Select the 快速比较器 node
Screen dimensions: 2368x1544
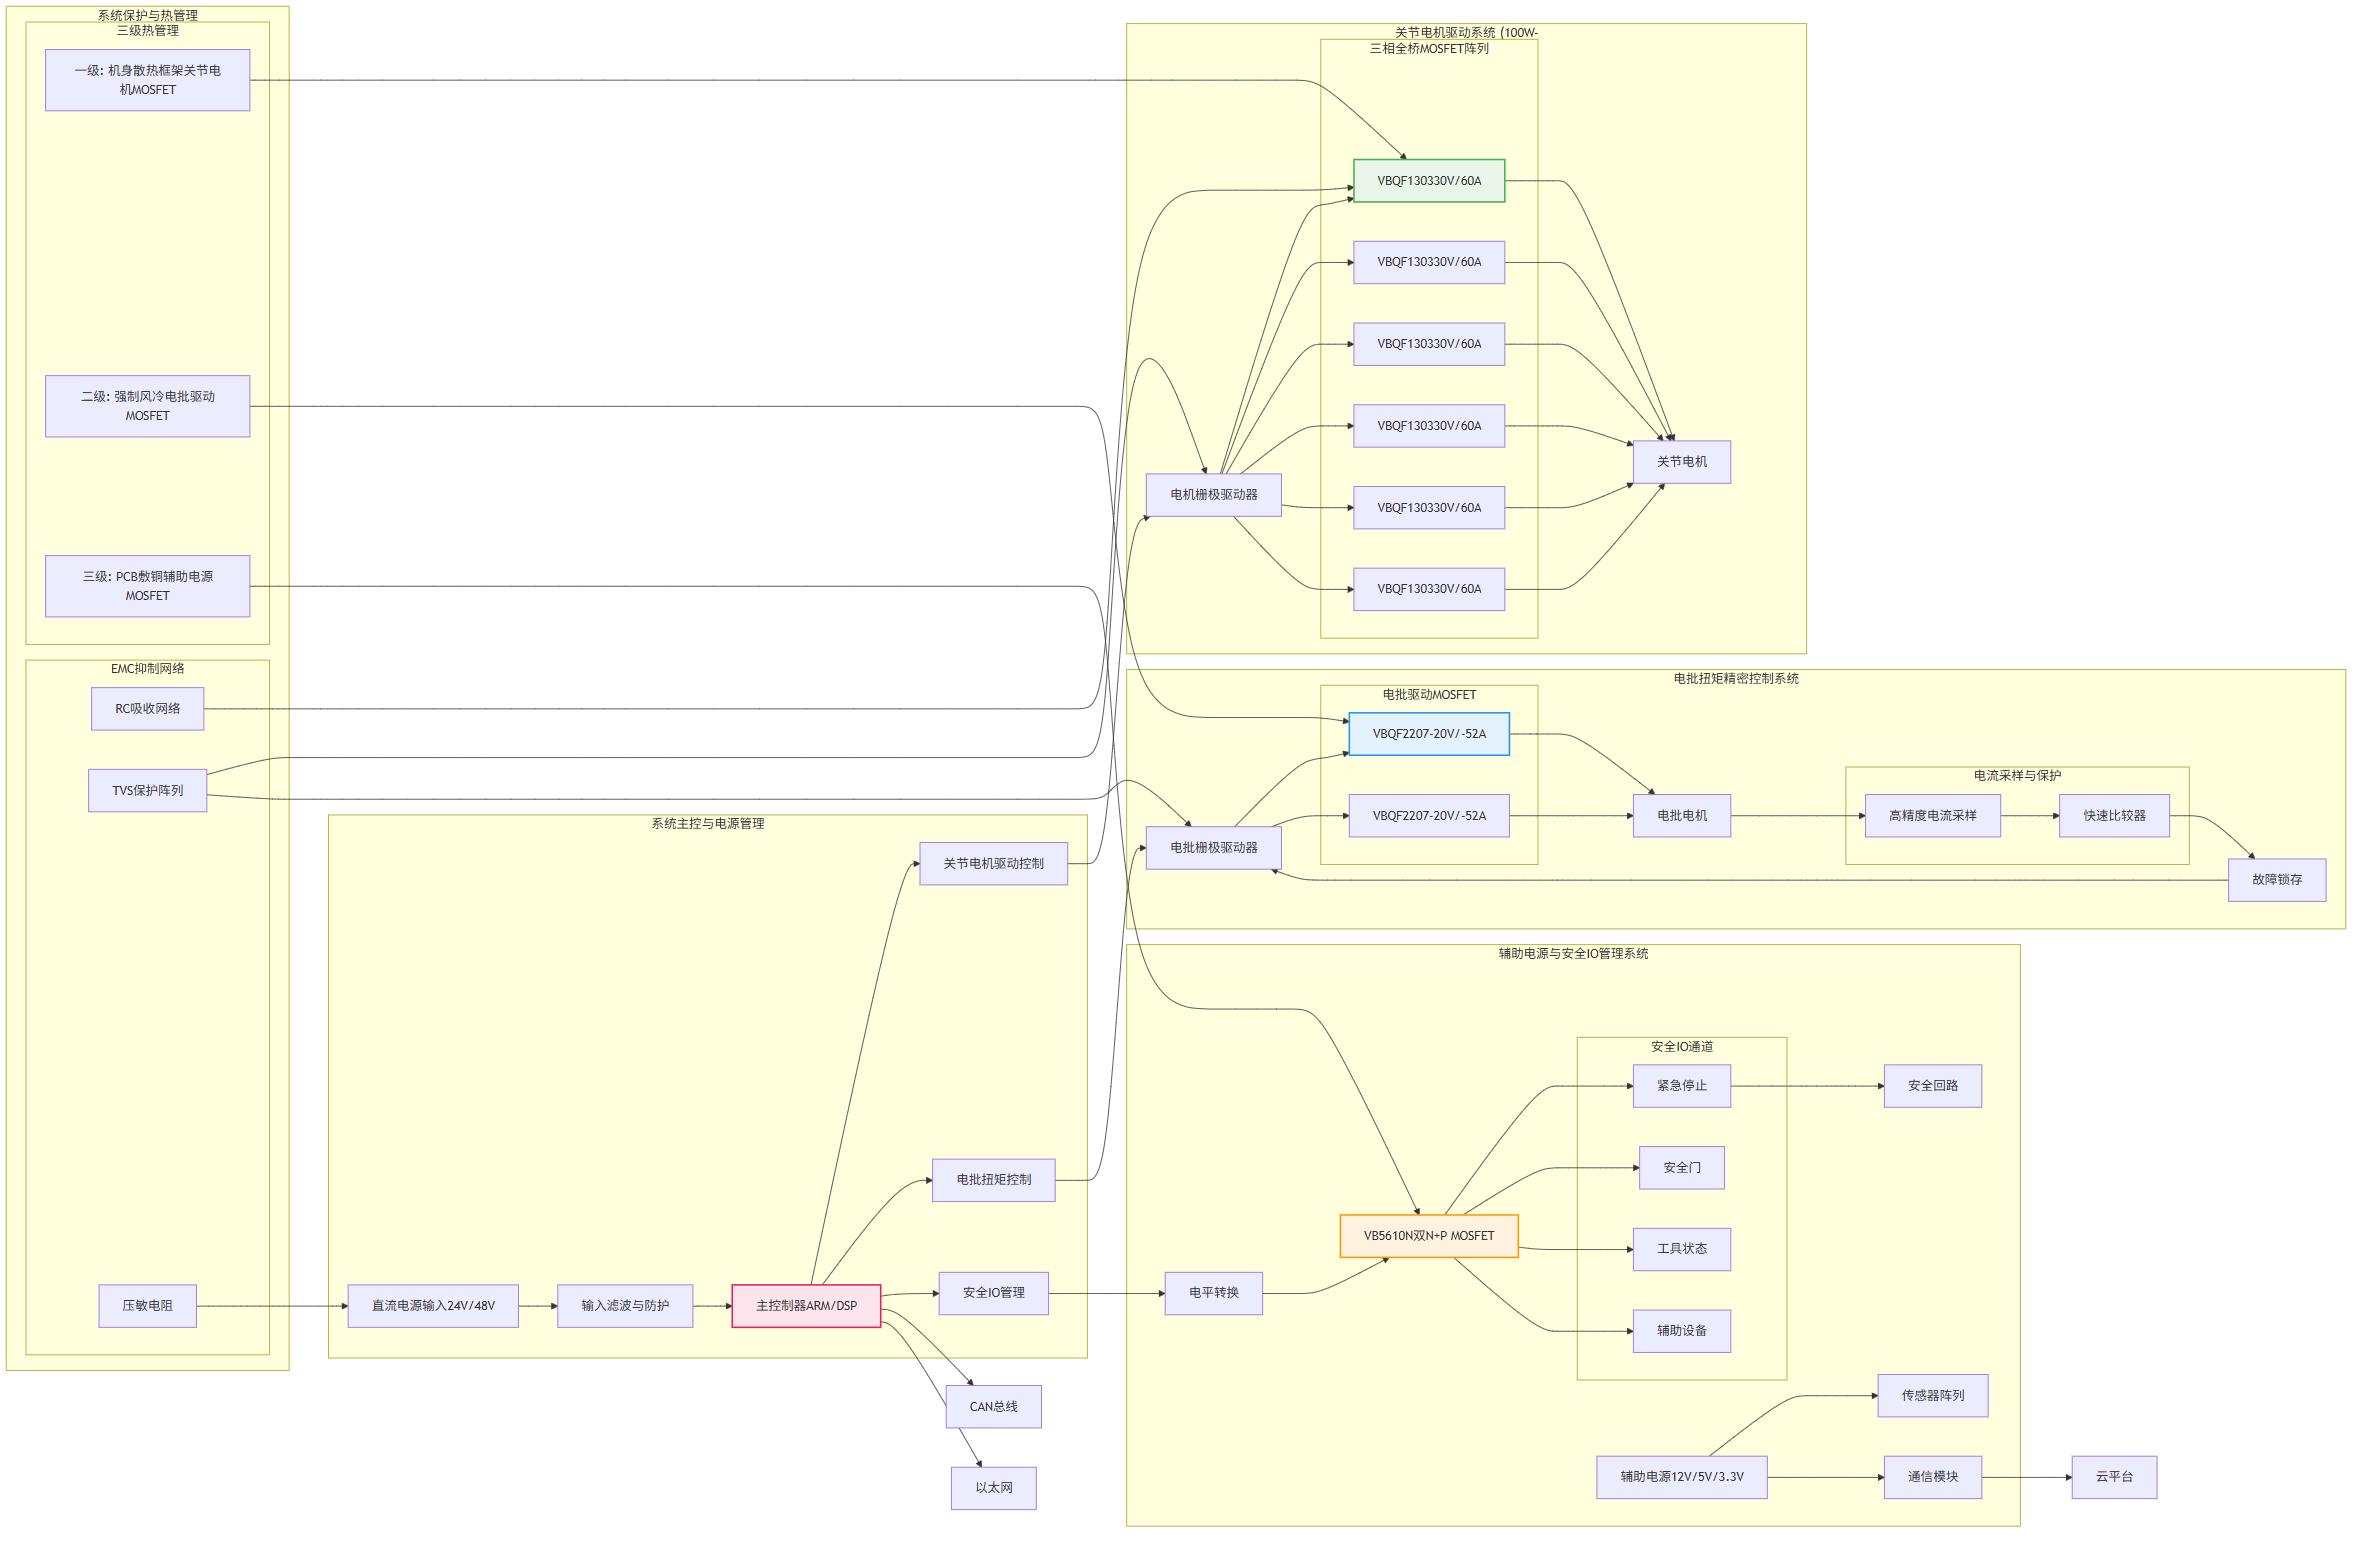coord(2113,816)
